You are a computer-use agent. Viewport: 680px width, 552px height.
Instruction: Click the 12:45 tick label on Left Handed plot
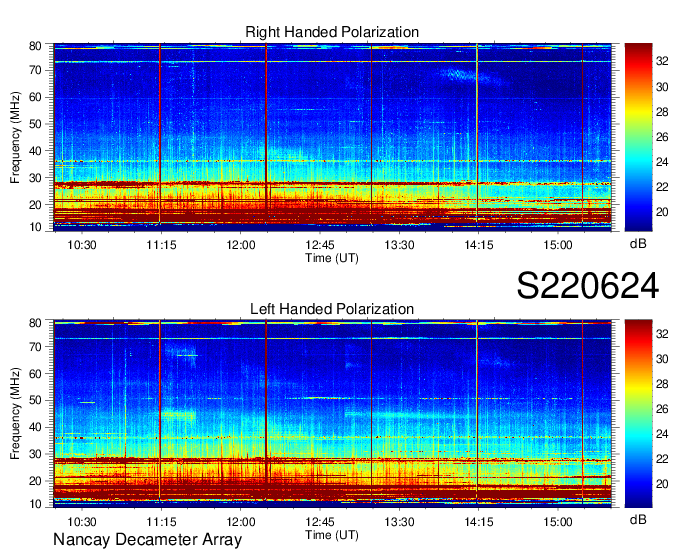320,522
